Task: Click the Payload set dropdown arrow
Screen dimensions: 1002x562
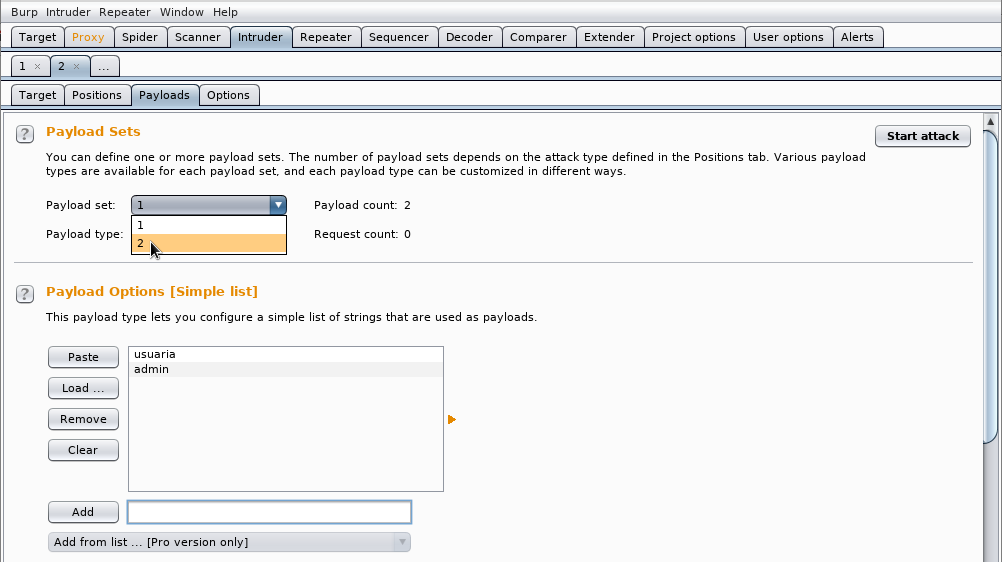Action: [x=278, y=205]
